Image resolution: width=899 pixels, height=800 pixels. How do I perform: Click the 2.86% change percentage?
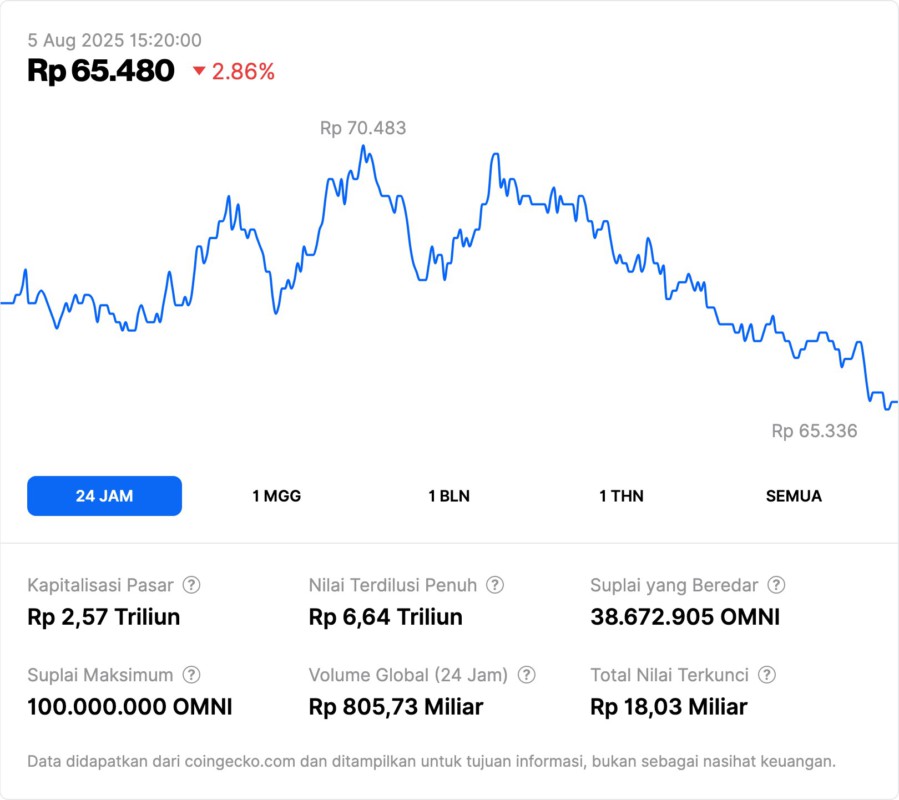pos(243,71)
